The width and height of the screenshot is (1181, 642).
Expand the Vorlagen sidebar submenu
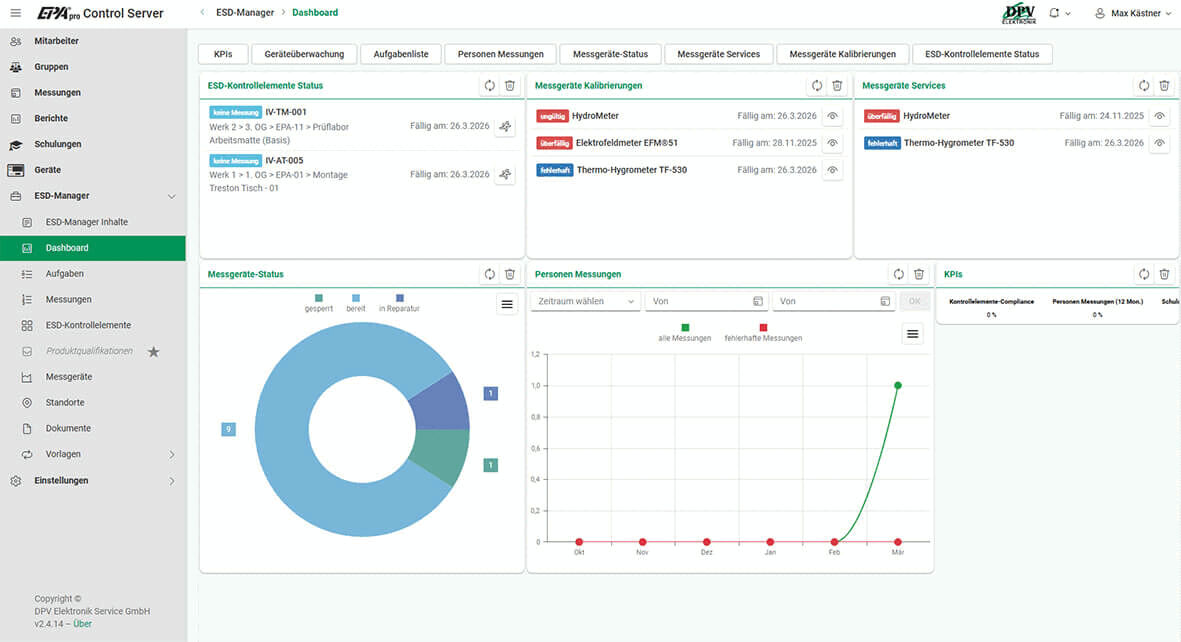pyautogui.click(x=171, y=454)
